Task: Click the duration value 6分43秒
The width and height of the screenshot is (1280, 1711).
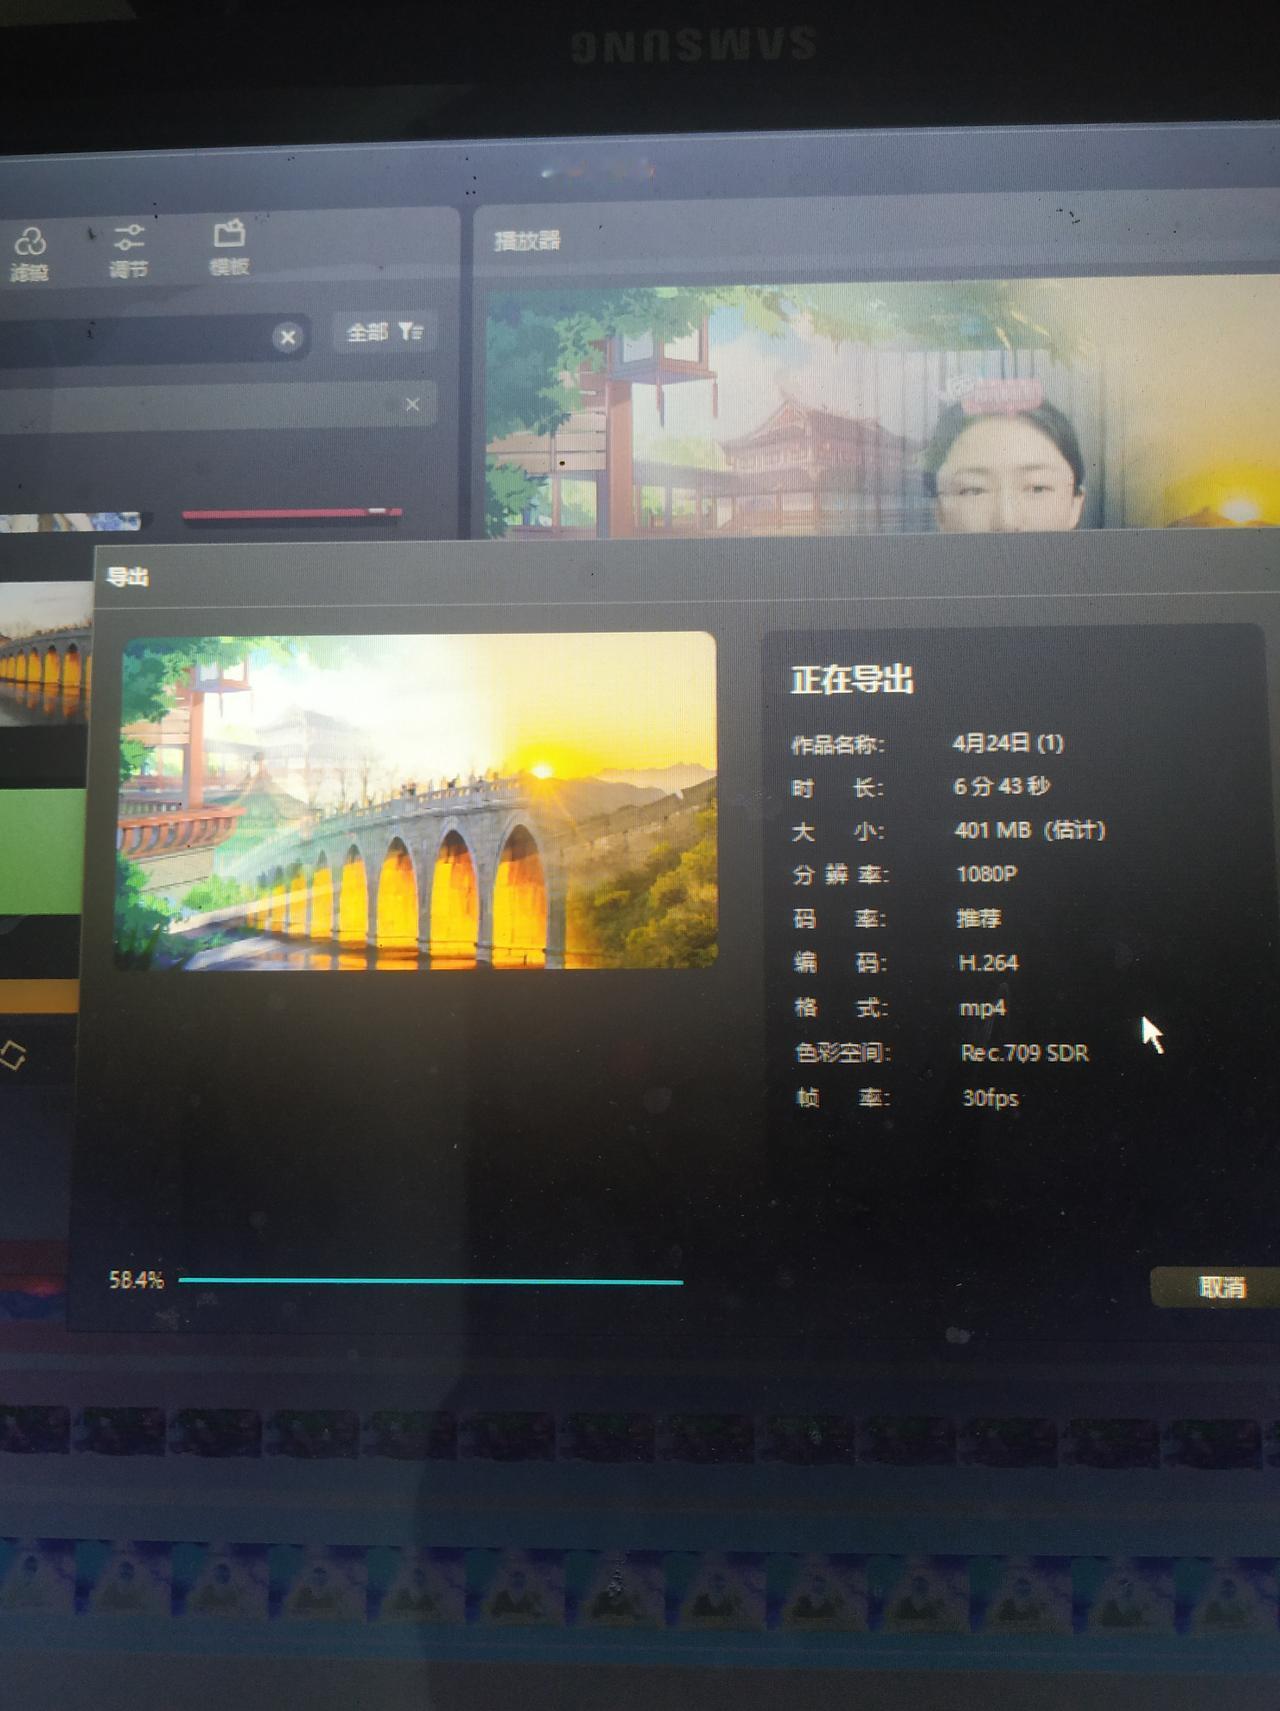Action: pos(1002,786)
